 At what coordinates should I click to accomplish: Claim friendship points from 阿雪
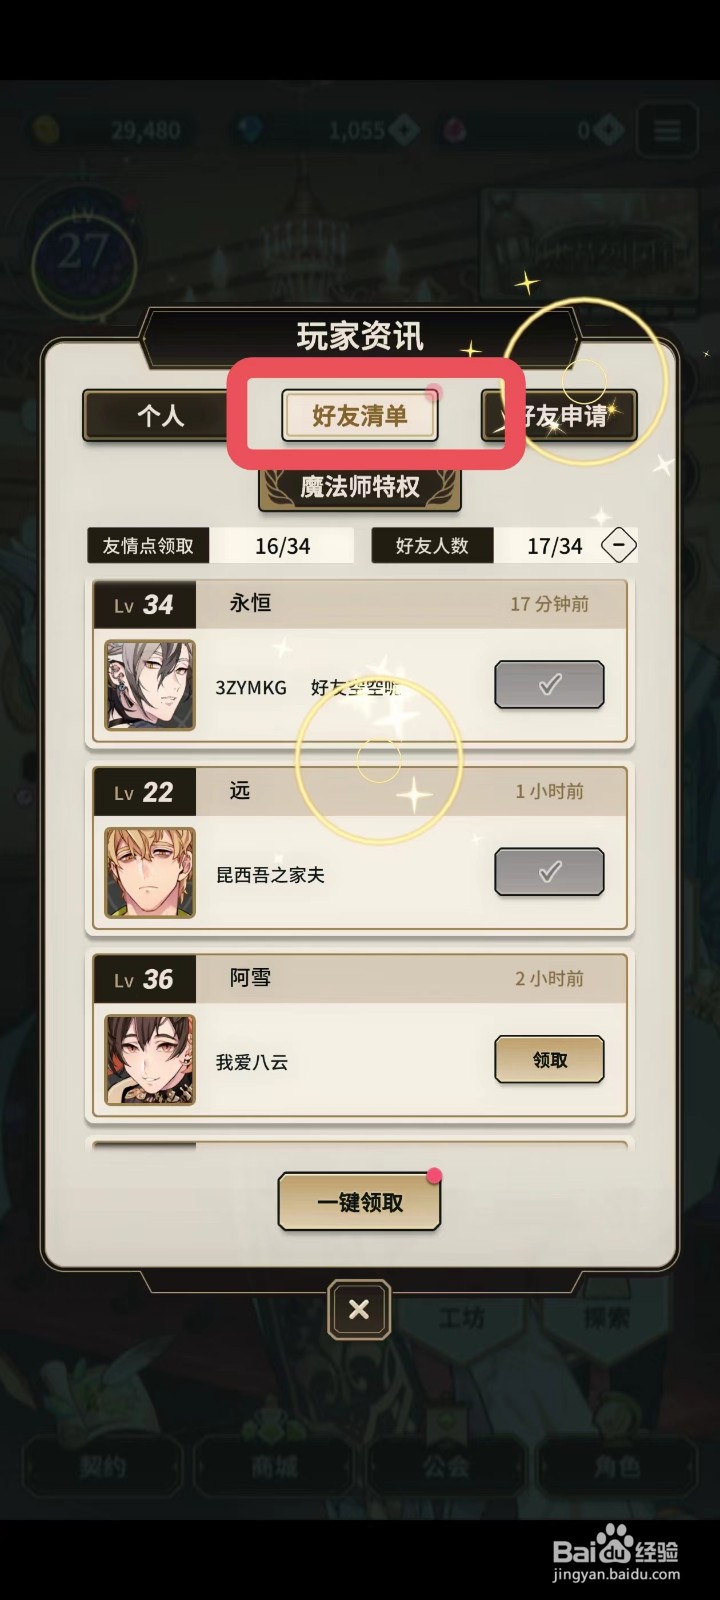click(549, 1060)
